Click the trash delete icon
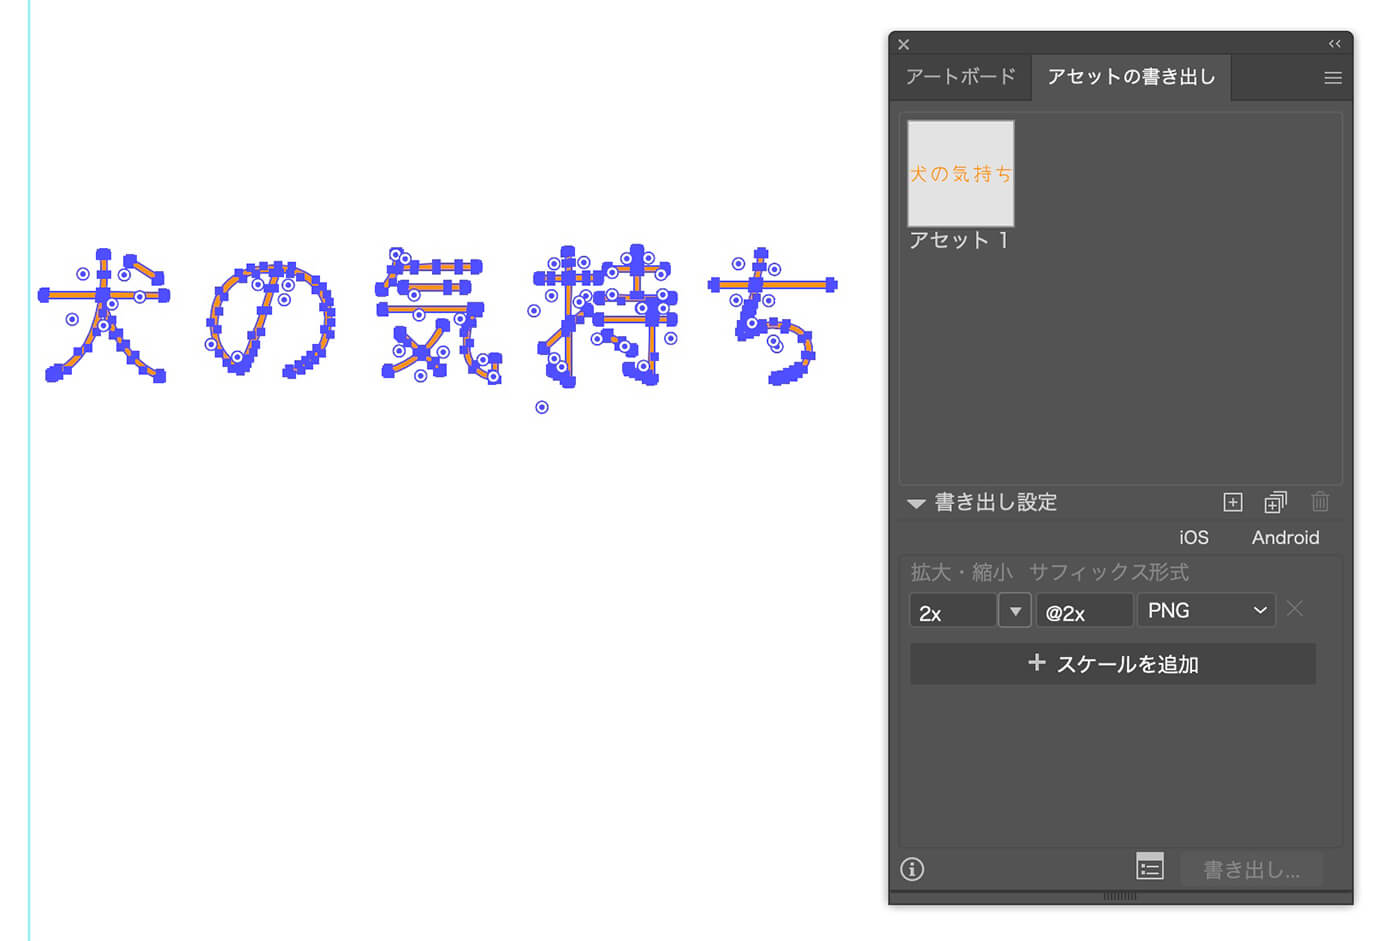This screenshot has height=941, width=1388. pyautogui.click(x=1320, y=501)
